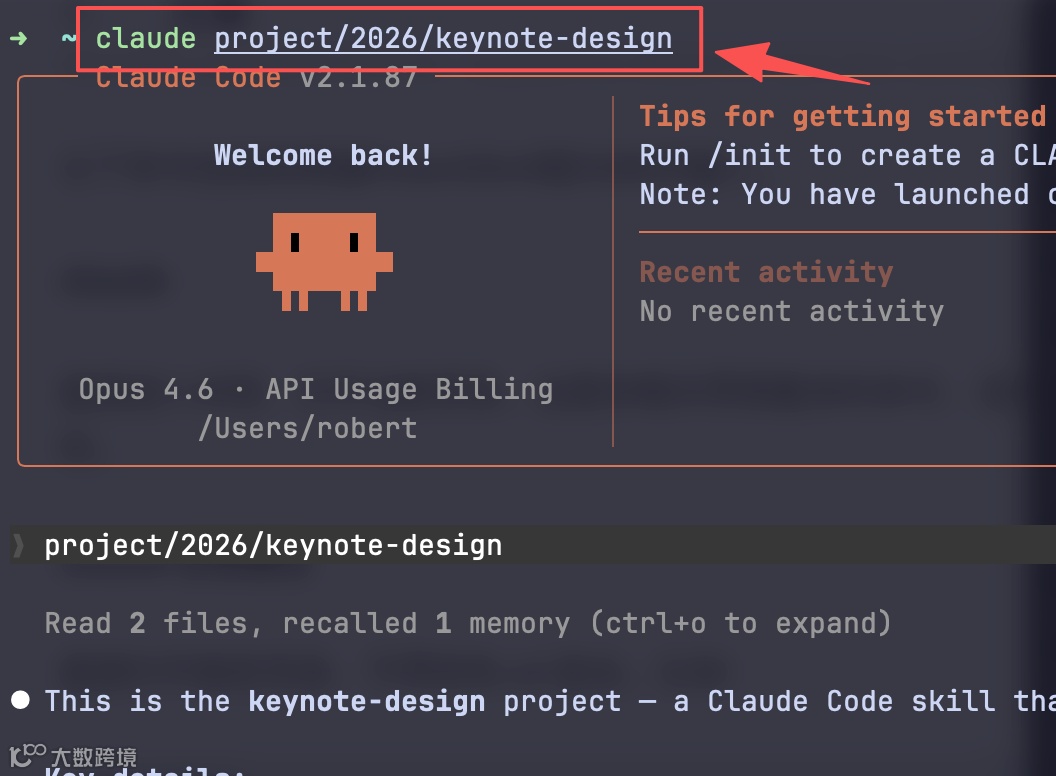This screenshot has width=1056, height=776.
Task: Click the tilde home directory indicator
Action: tap(69, 38)
